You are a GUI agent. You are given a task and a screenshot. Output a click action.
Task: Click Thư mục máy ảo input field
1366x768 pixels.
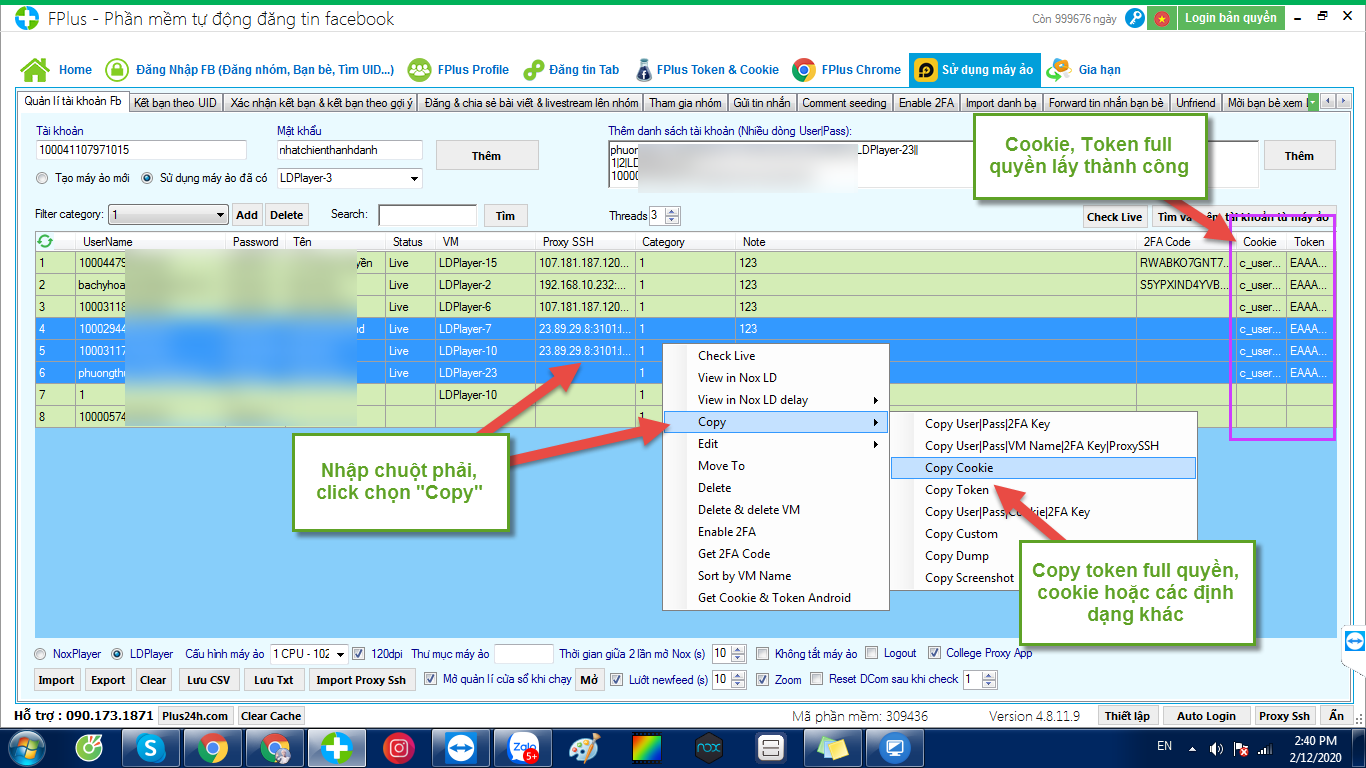click(x=523, y=654)
